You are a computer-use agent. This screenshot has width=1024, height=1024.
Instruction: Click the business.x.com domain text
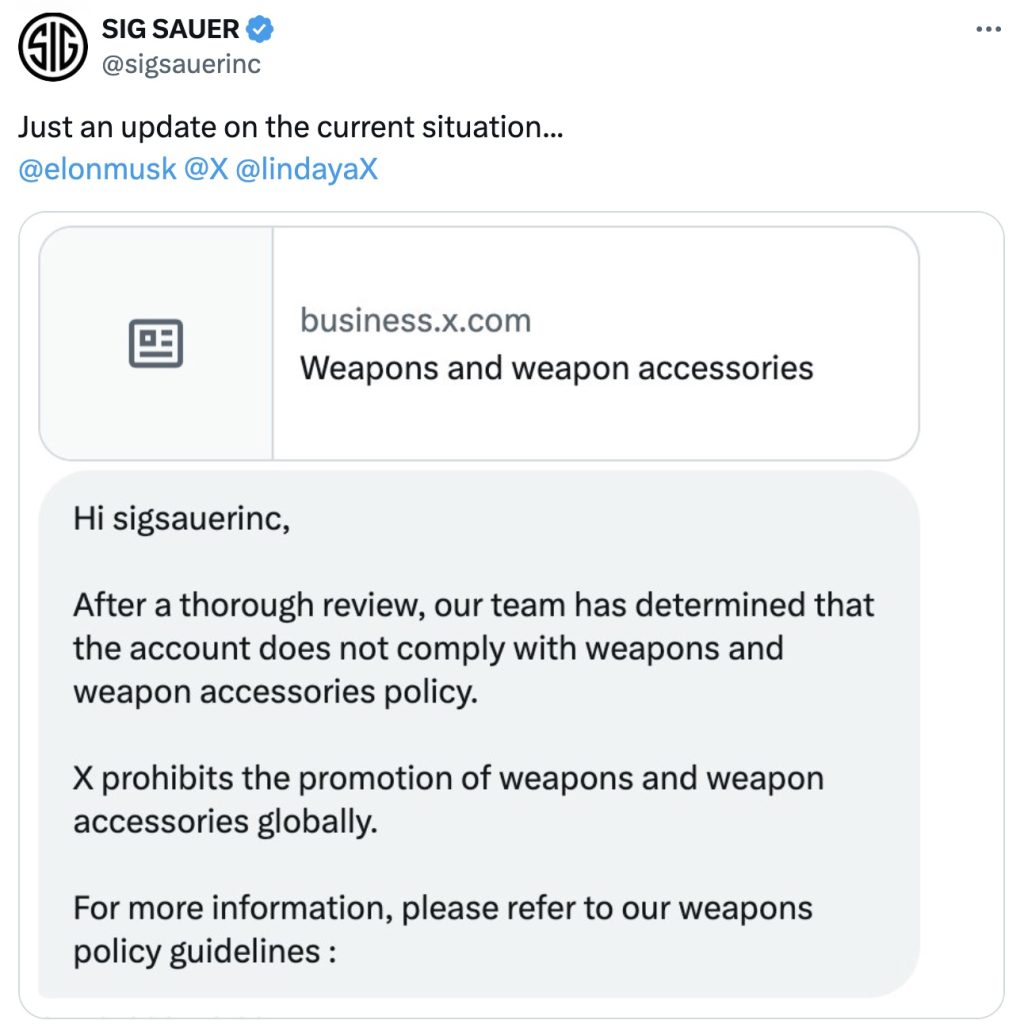tap(415, 321)
